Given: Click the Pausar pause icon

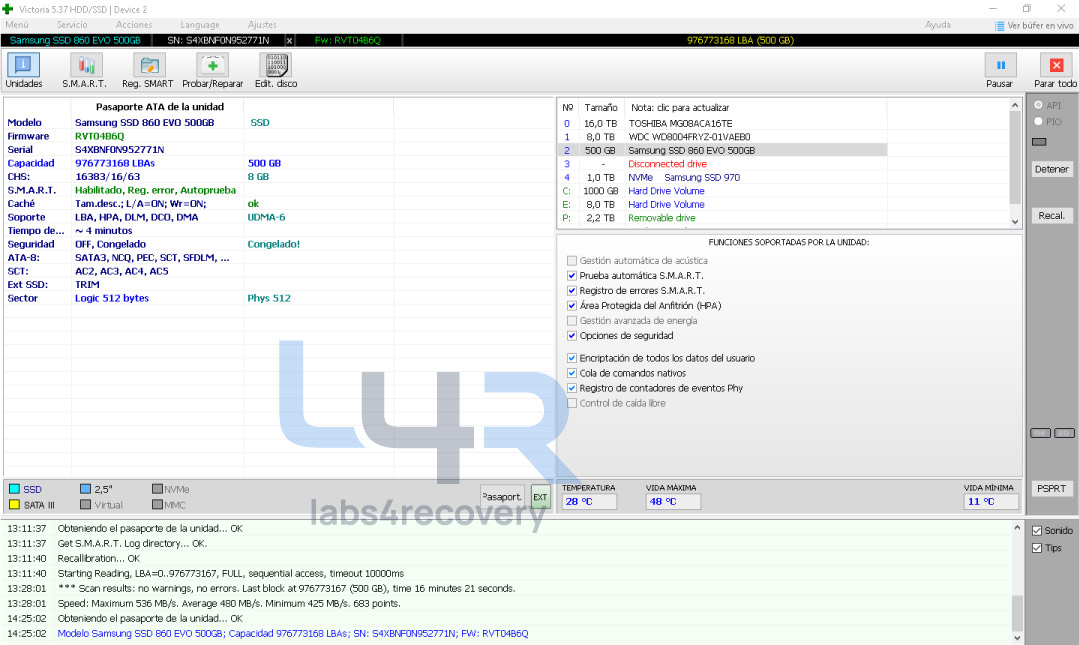Looking at the screenshot, I should click(x=1001, y=65).
